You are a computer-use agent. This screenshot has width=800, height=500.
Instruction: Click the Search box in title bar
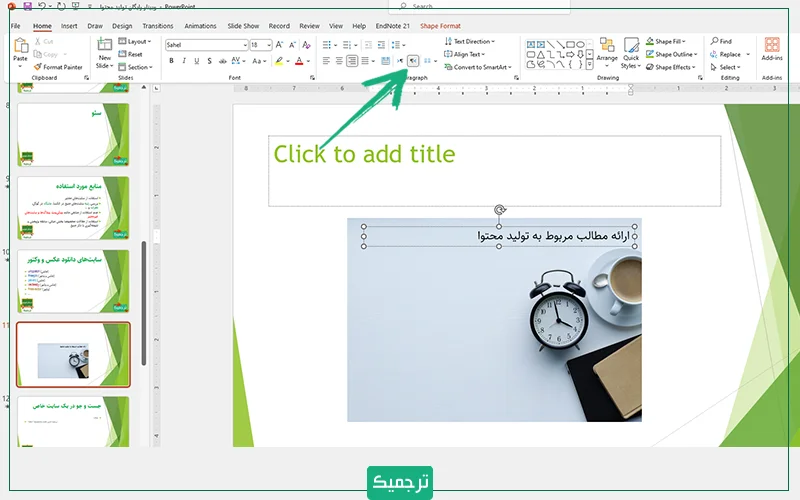[x=479, y=6]
